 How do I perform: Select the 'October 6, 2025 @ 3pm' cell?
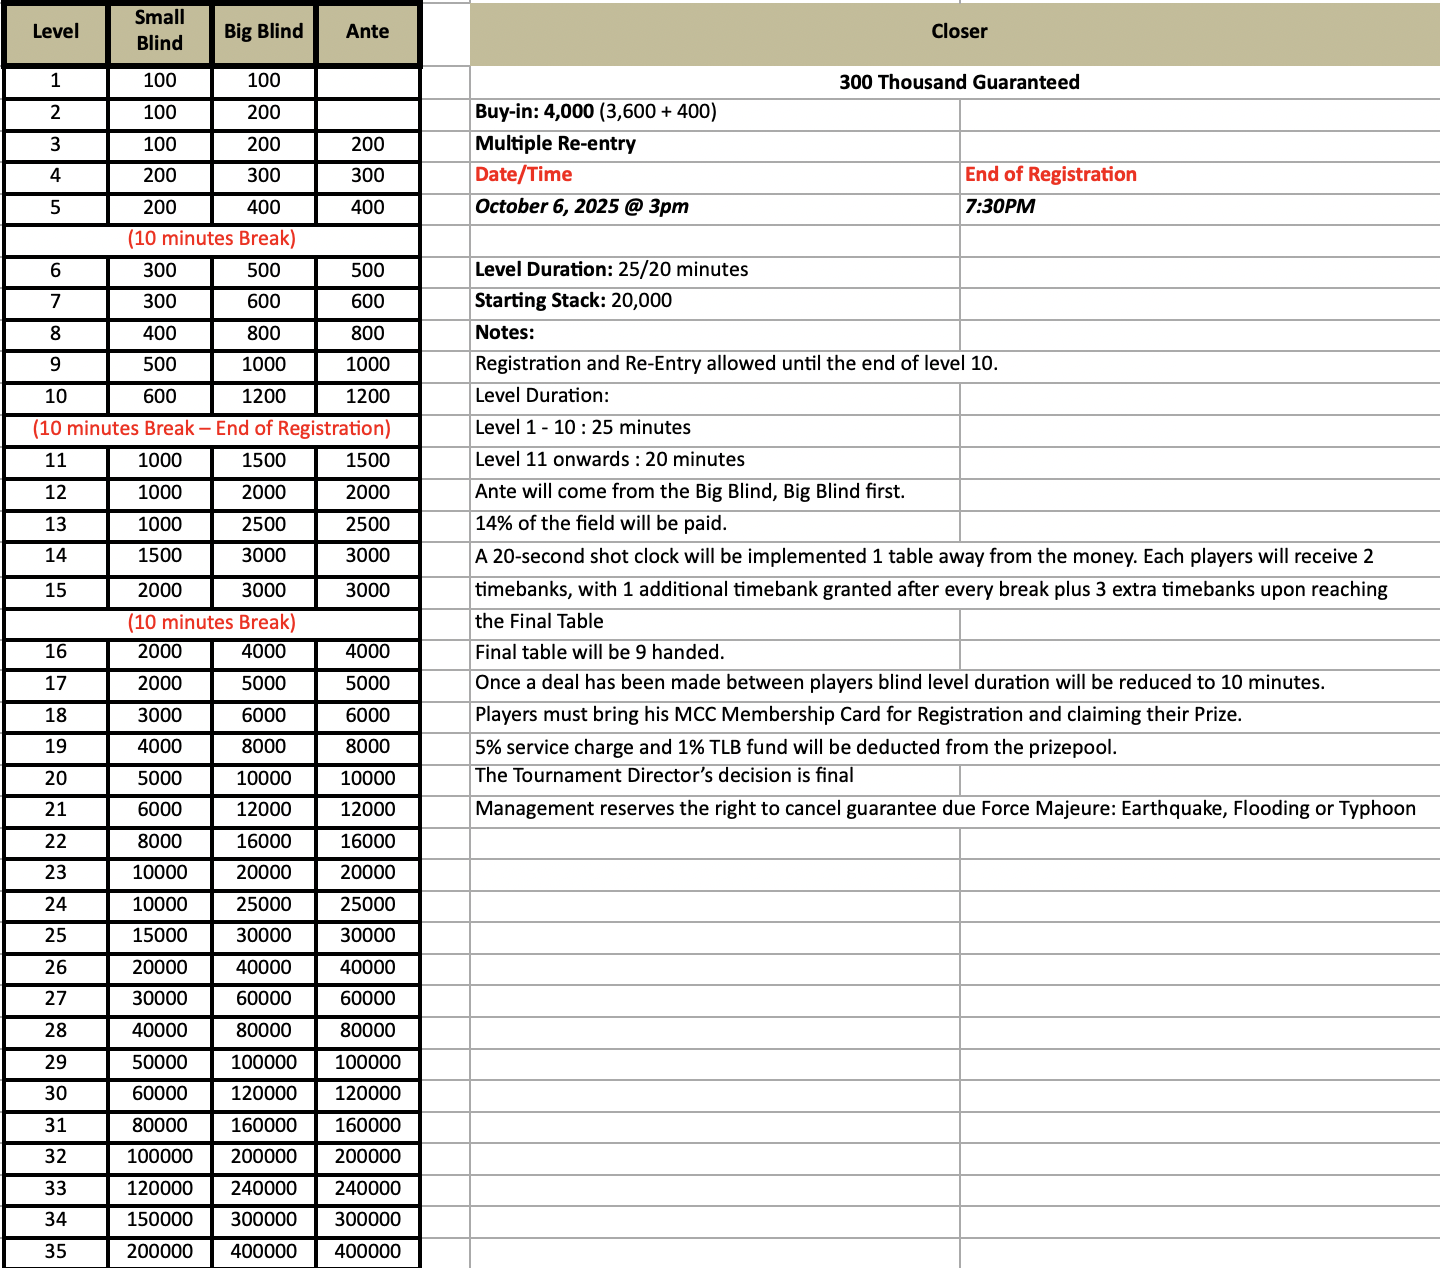point(582,207)
